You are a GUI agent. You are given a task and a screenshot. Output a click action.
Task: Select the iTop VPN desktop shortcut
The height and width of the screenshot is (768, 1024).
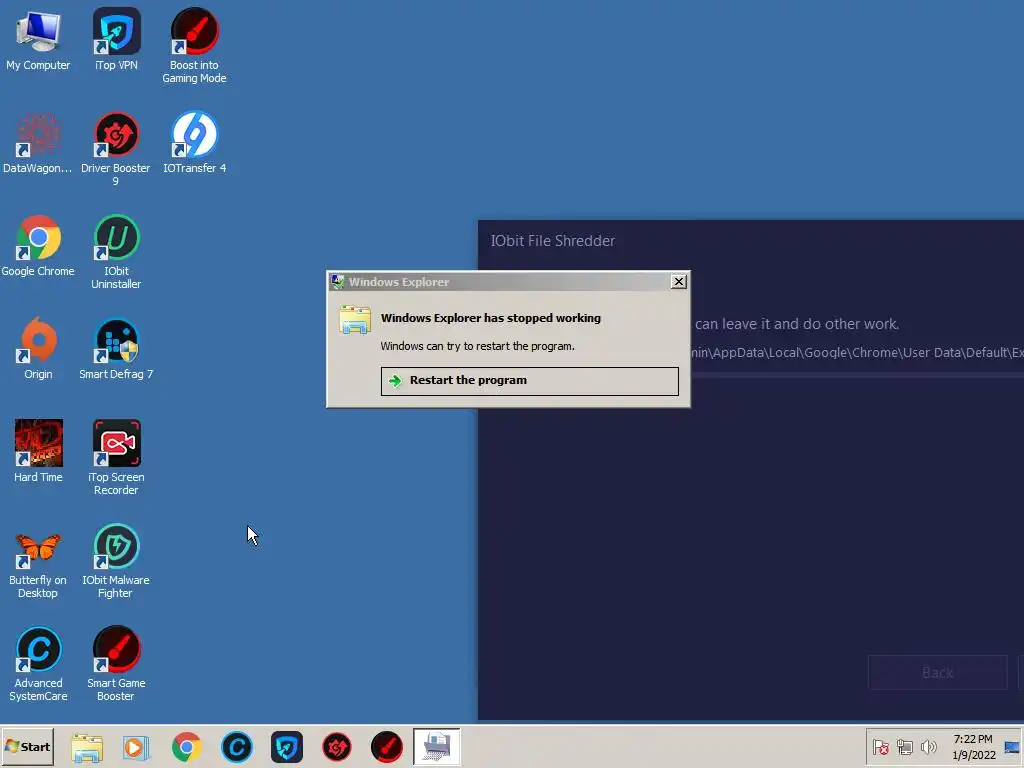tap(116, 39)
